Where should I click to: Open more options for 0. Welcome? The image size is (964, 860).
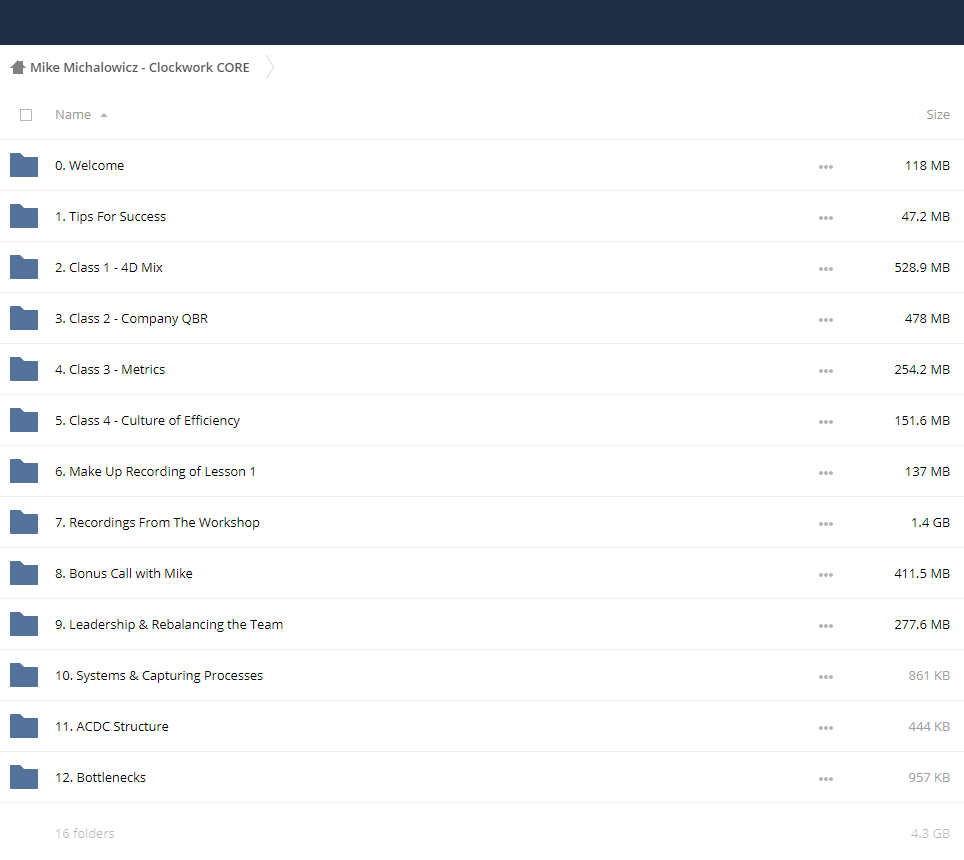826,167
